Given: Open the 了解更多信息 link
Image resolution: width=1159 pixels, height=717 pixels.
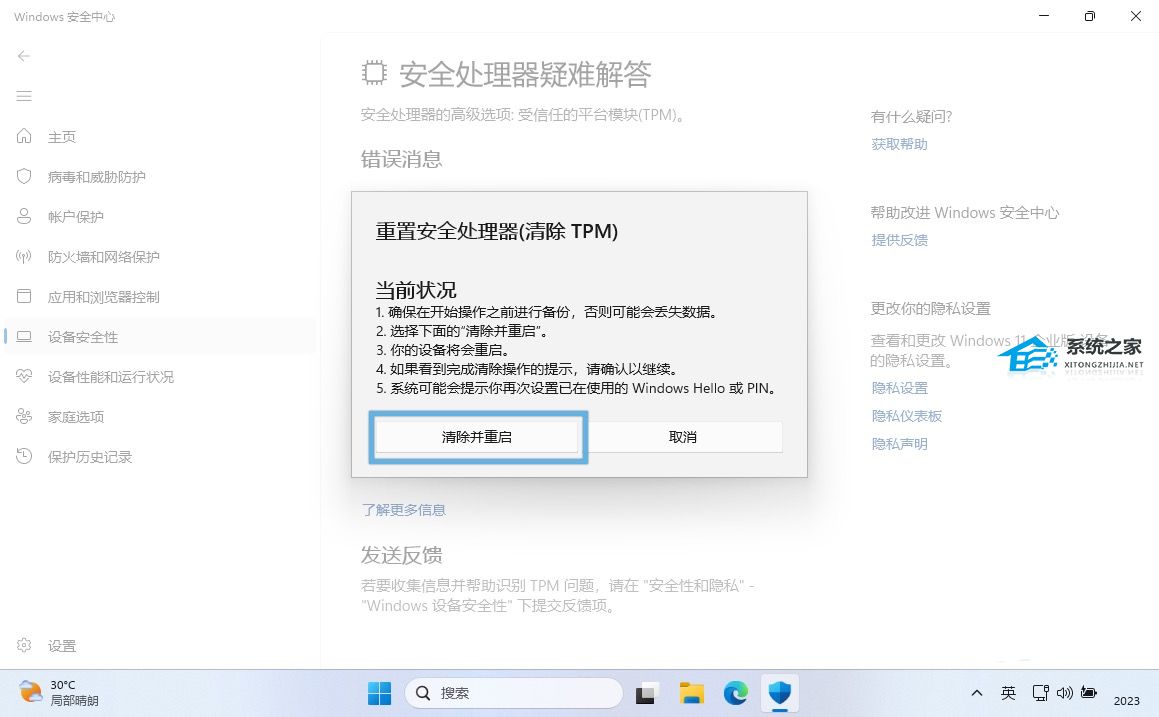Looking at the screenshot, I should coord(404,510).
